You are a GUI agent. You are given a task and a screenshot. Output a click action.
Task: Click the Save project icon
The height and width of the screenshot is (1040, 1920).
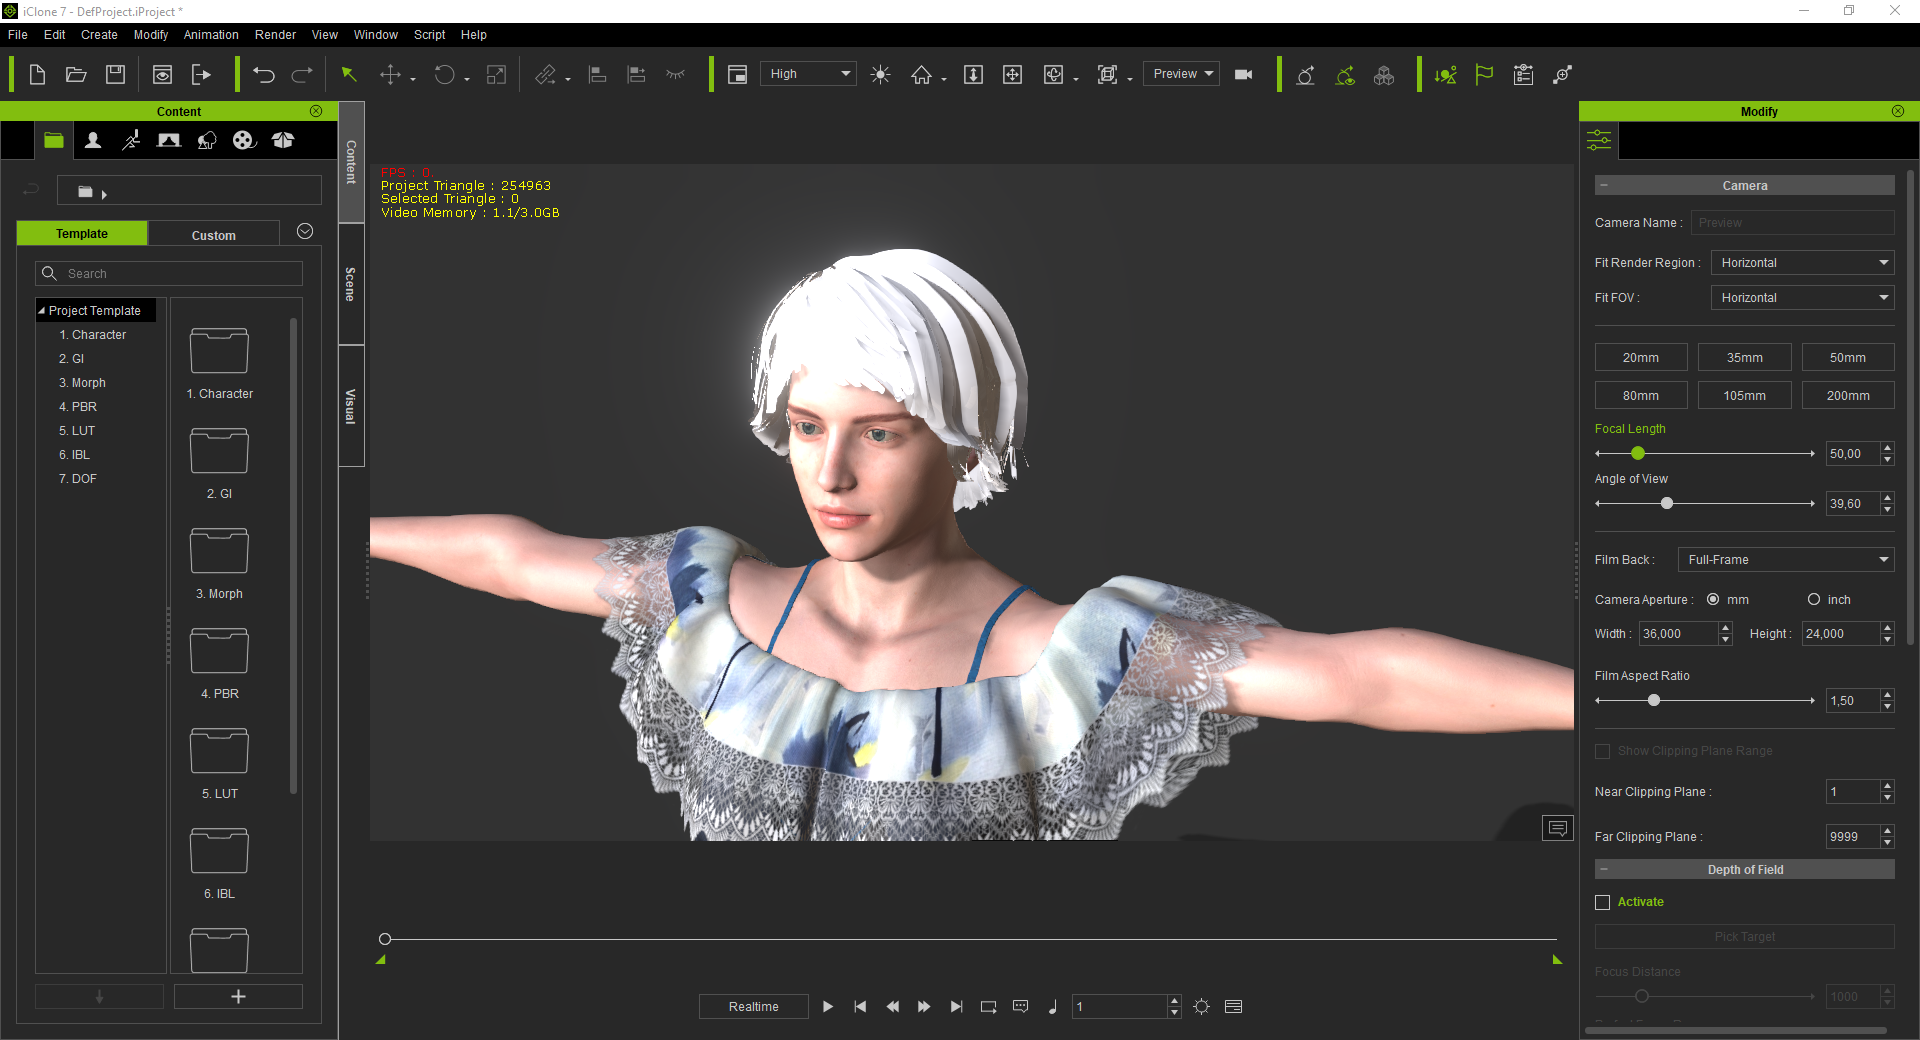pos(116,75)
